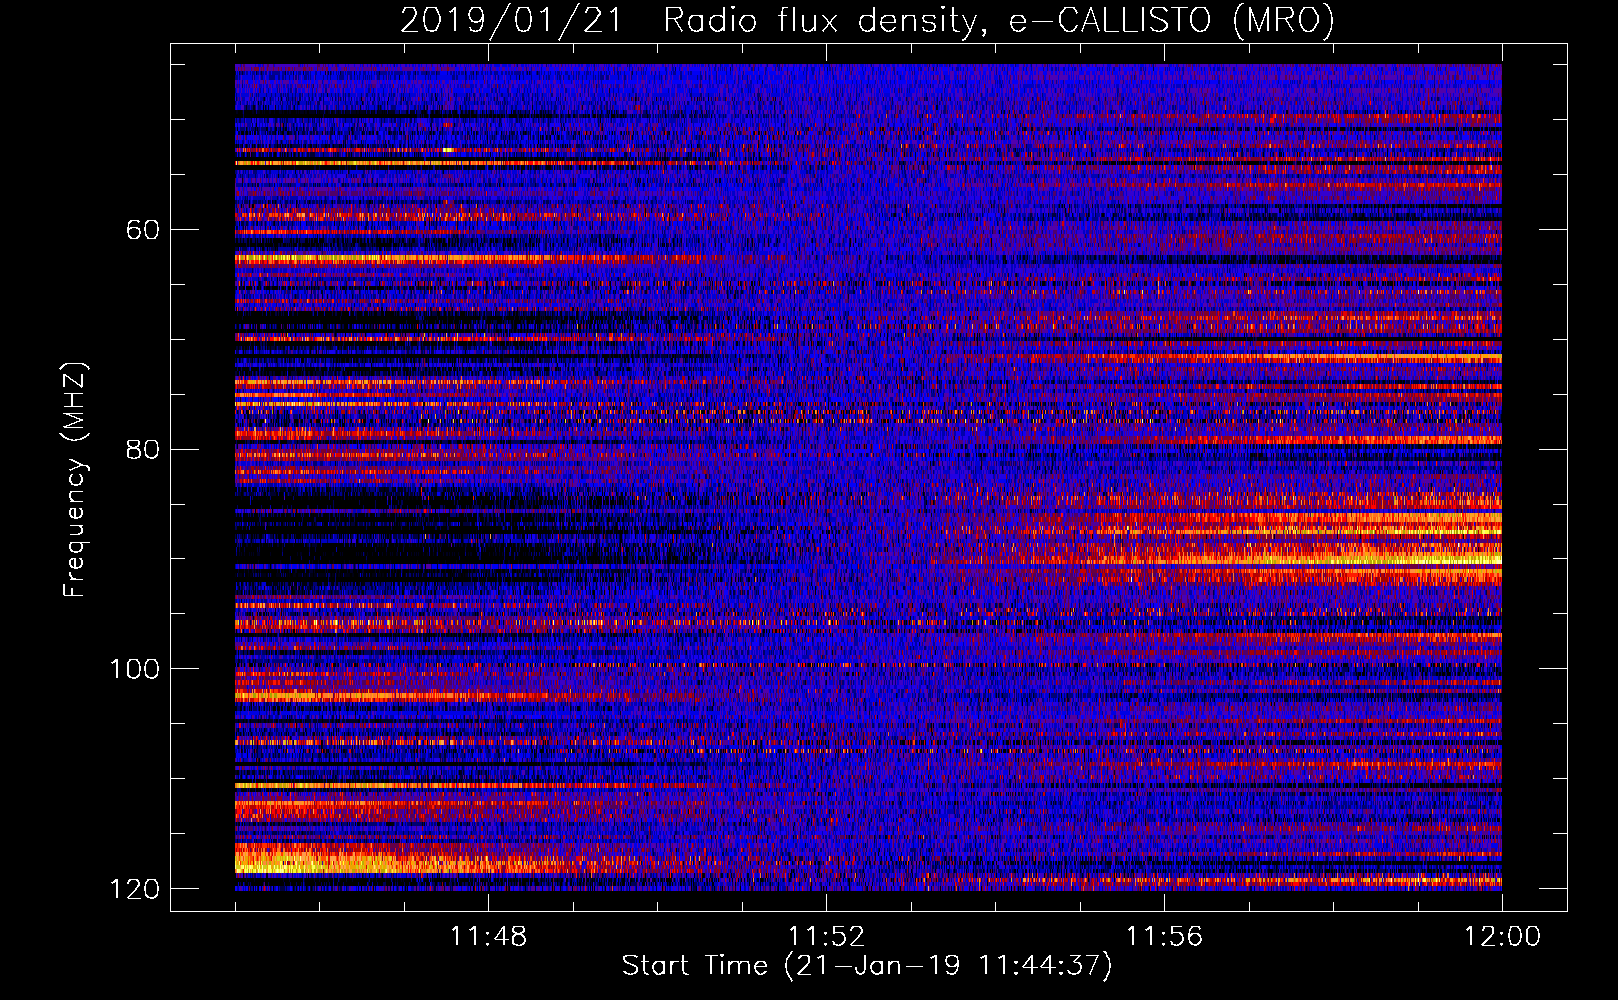Click the 11:48 time axis label
The width and height of the screenshot is (1618, 1000).
[x=488, y=936]
